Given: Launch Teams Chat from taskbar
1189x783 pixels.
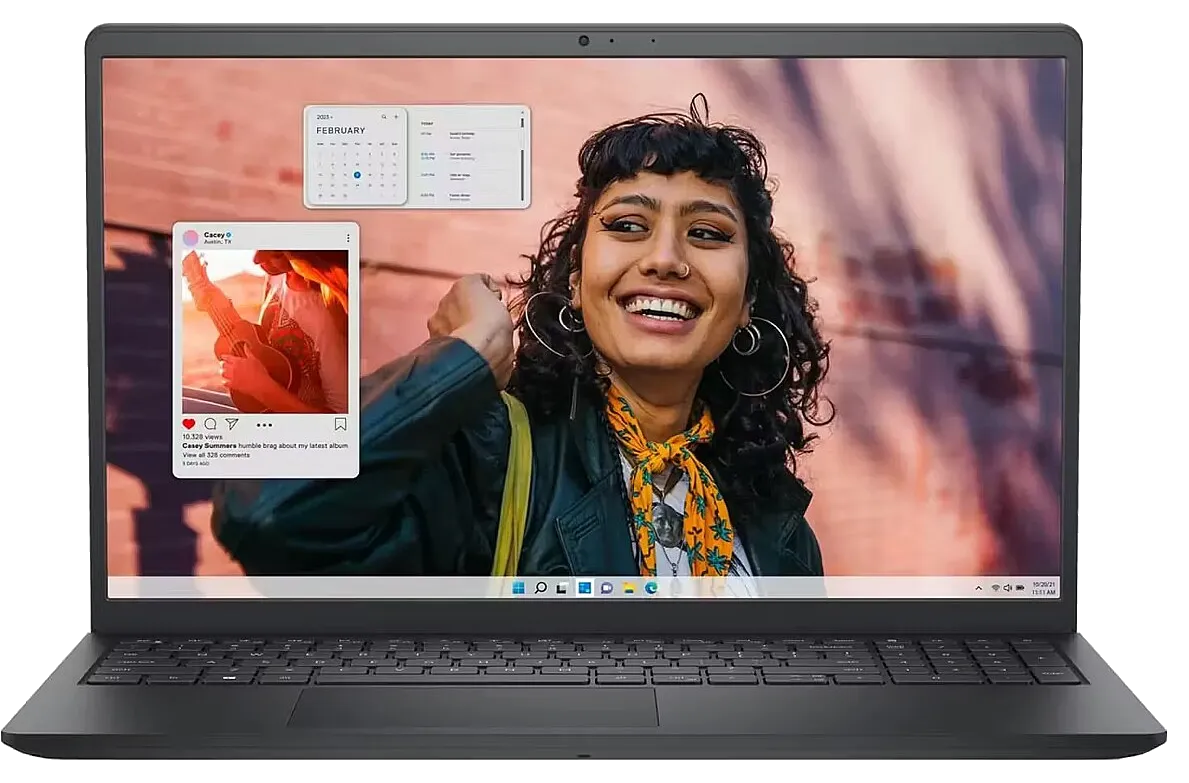Looking at the screenshot, I should [607, 587].
